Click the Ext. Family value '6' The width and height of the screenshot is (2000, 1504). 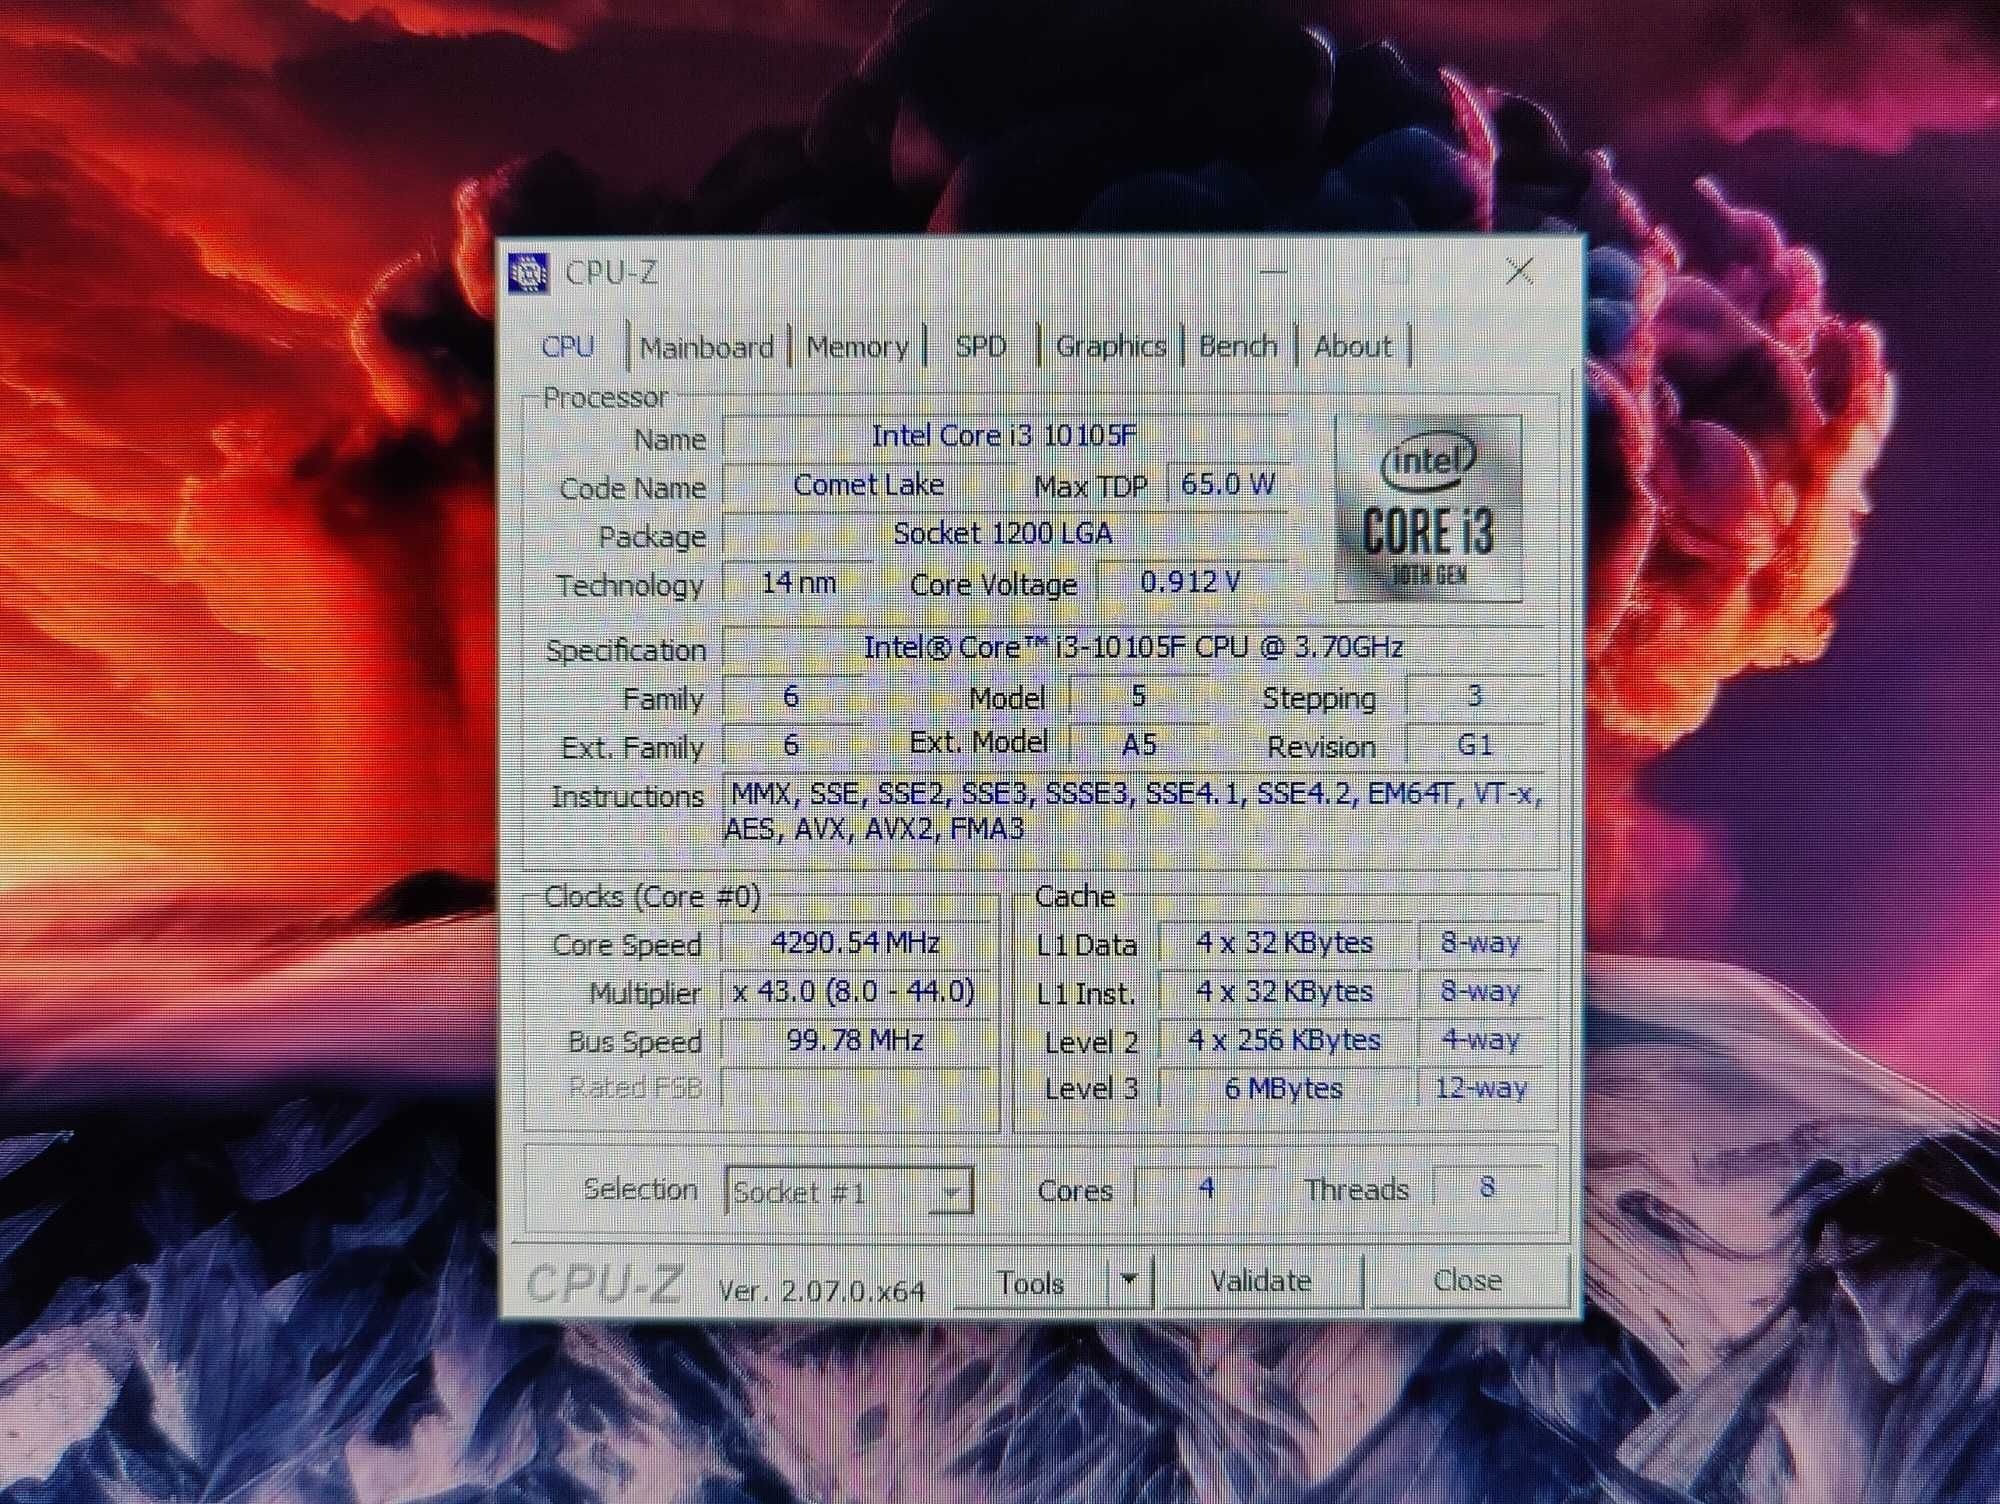click(791, 745)
